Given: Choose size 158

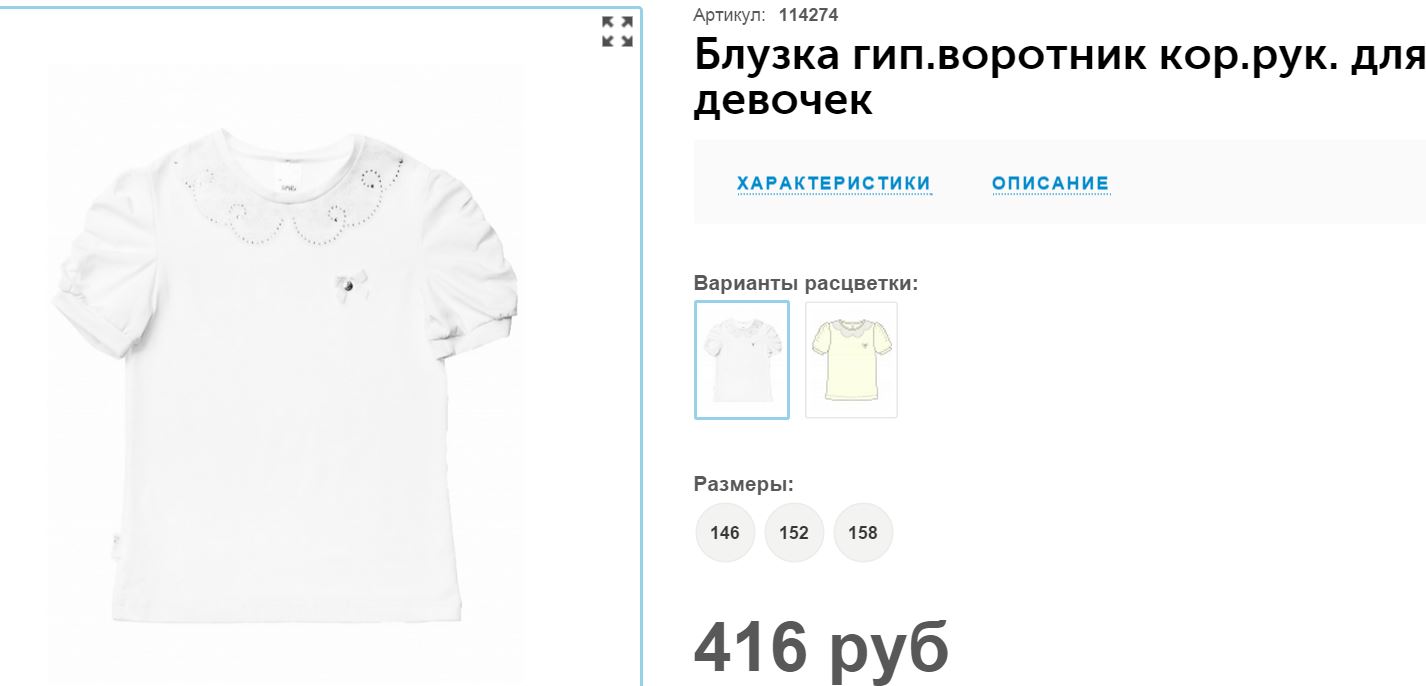Looking at the screenshot, I should tap(863, 532).
